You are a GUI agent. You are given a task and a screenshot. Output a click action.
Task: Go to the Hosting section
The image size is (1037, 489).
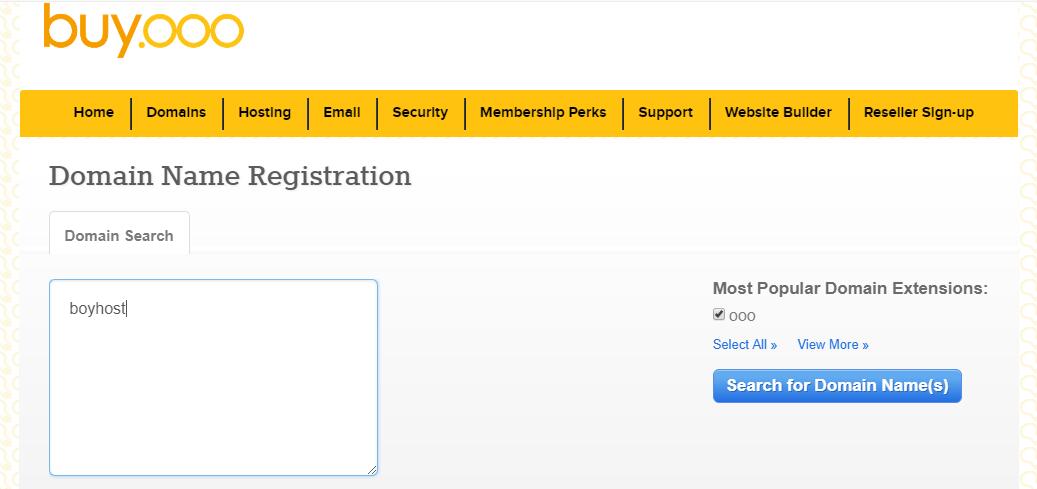(x=265, y=112)
